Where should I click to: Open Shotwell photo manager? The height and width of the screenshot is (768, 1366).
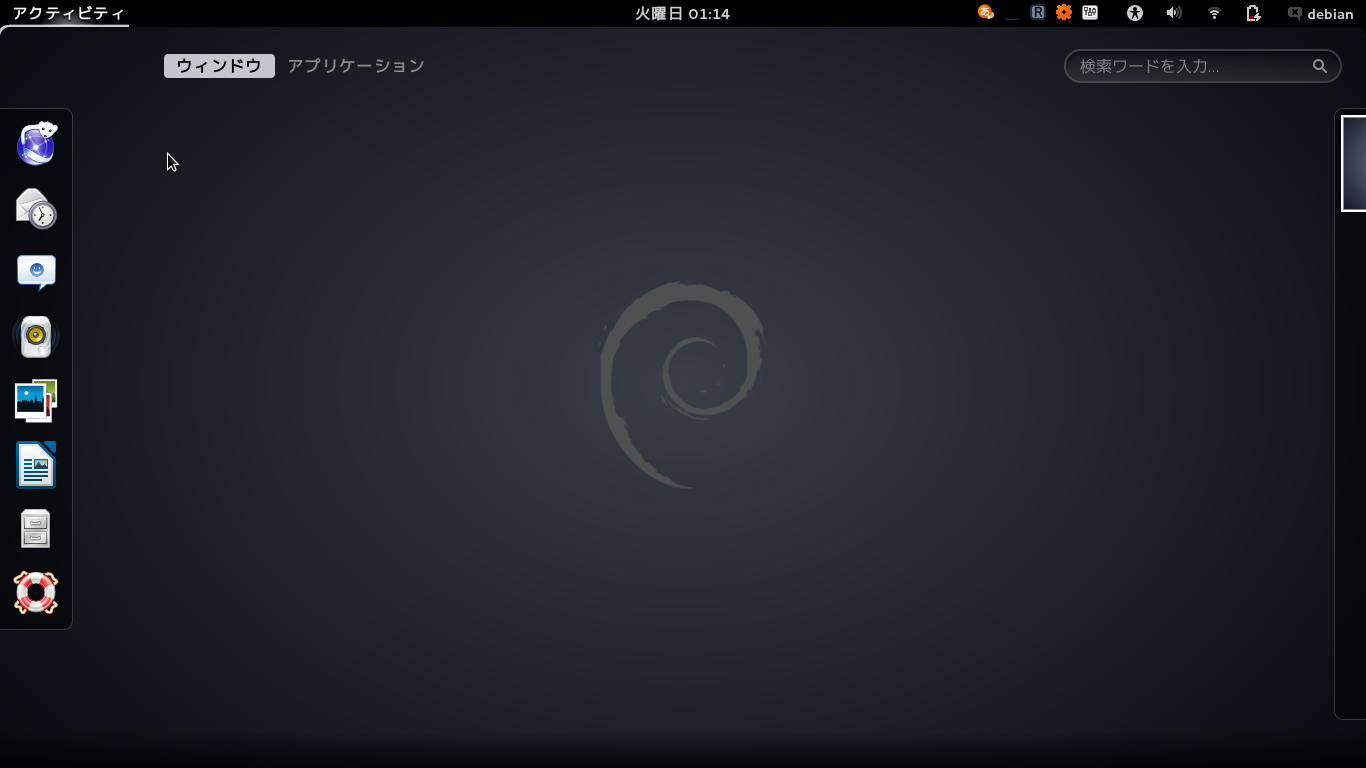point(36,401)
